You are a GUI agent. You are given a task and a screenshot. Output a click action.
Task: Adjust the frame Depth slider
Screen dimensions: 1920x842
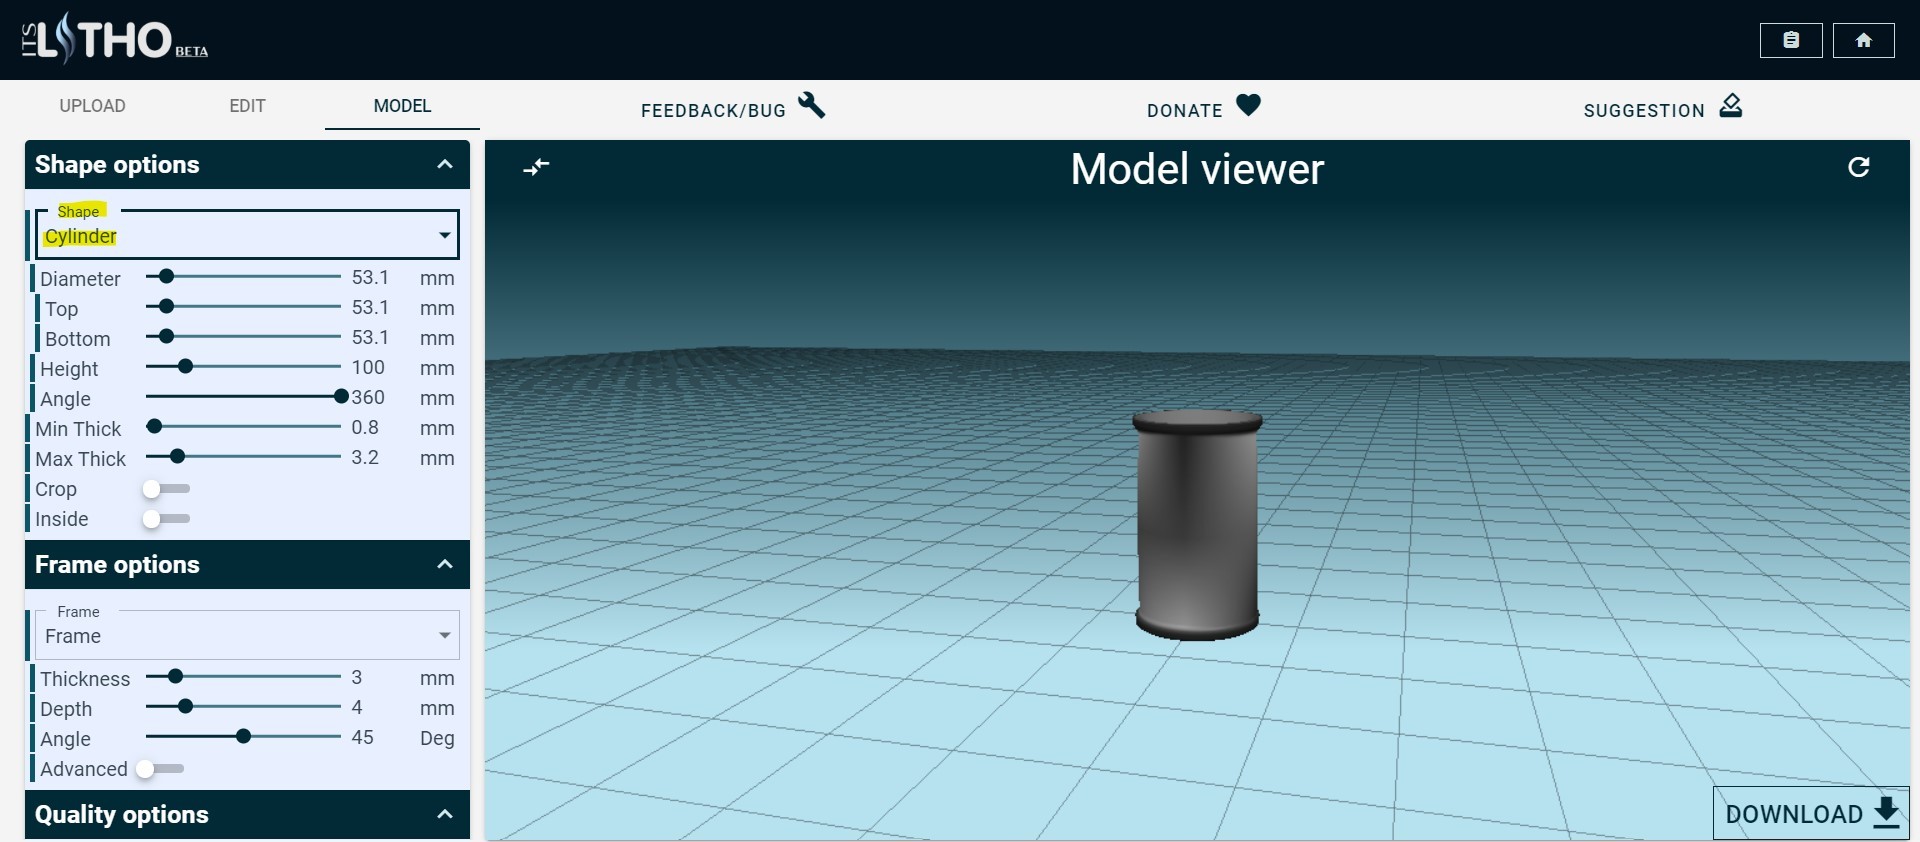[x=243, y=707]
